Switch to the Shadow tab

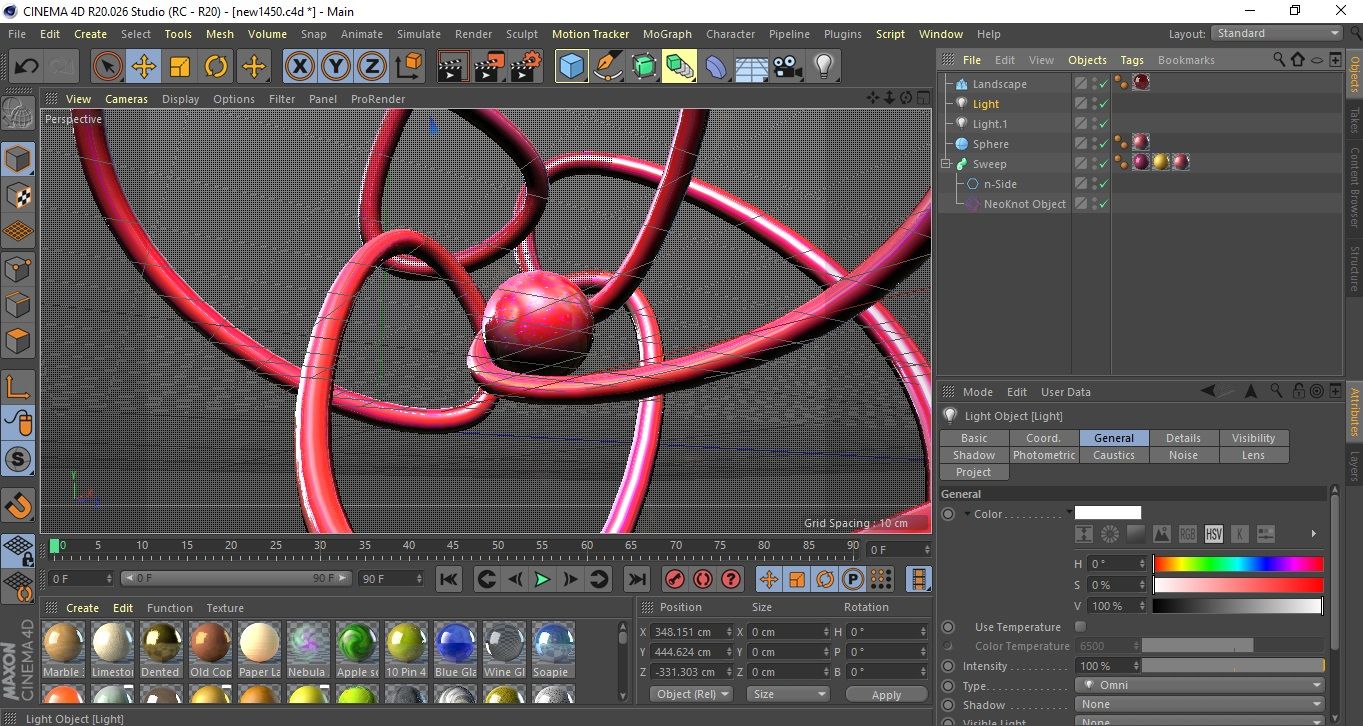click(973, 455)
